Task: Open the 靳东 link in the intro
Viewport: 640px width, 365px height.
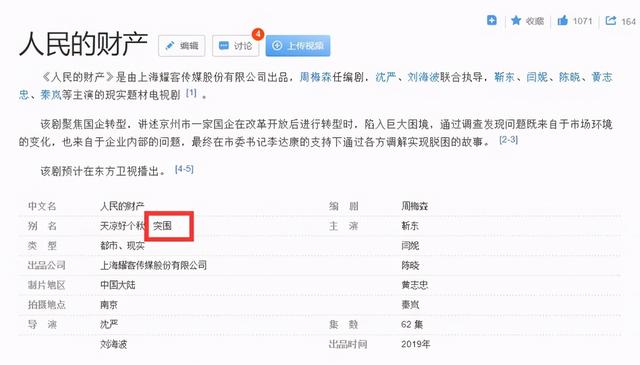Action: pos(504,77)
